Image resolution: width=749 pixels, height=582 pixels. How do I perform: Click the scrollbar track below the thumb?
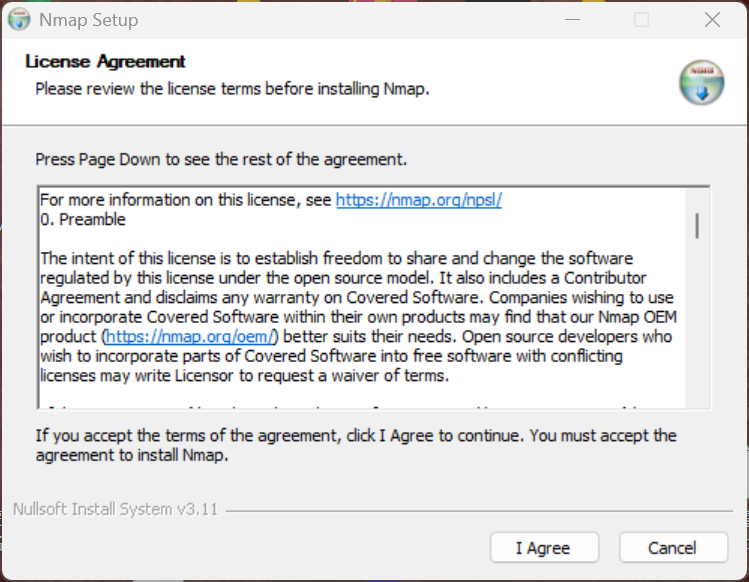696,330
